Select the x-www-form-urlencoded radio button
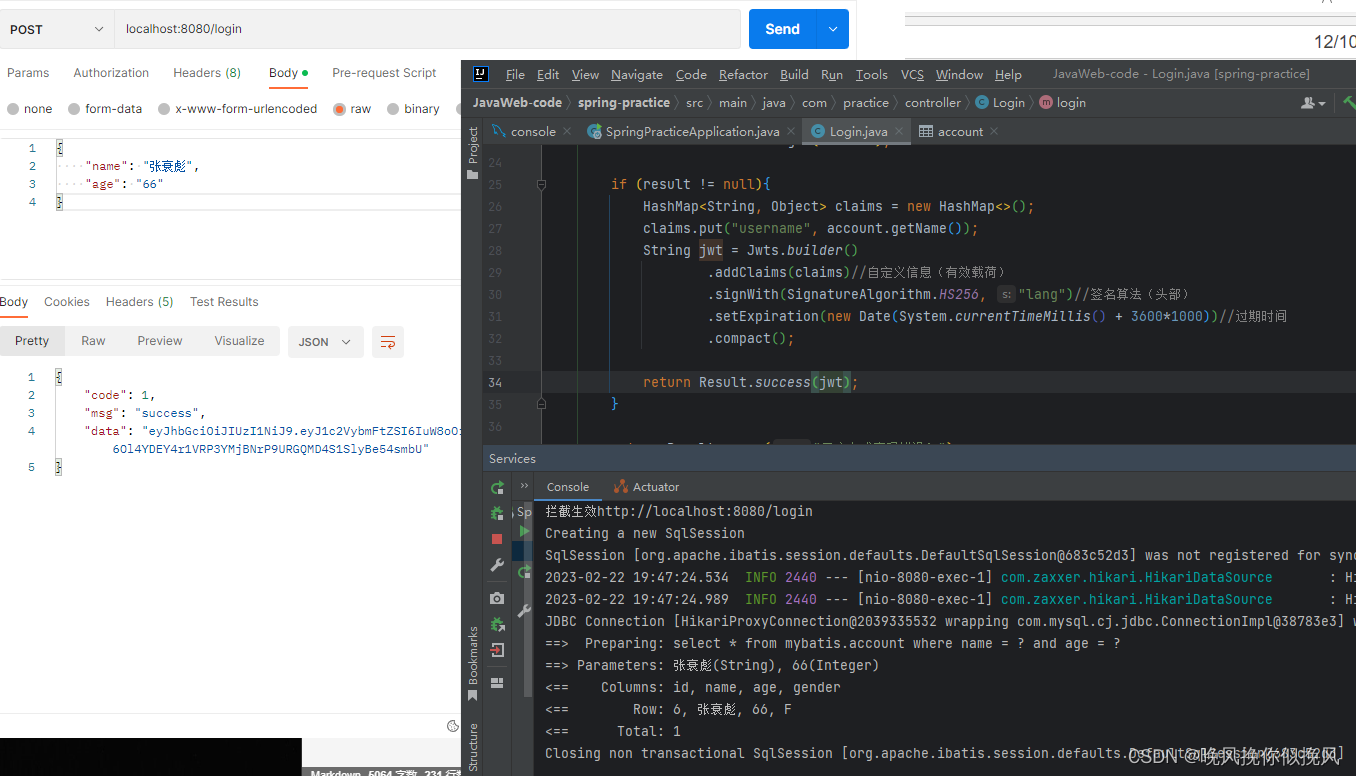 (164, 109)
